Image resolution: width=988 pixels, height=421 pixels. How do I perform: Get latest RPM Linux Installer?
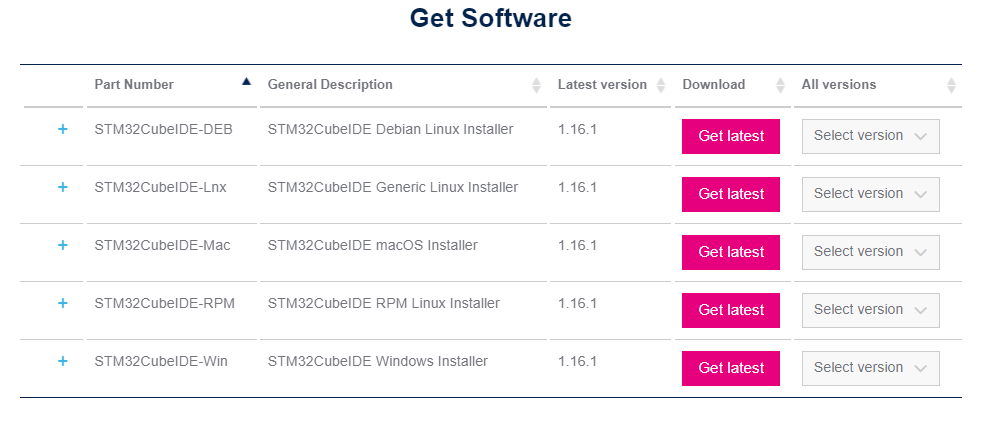731,310
